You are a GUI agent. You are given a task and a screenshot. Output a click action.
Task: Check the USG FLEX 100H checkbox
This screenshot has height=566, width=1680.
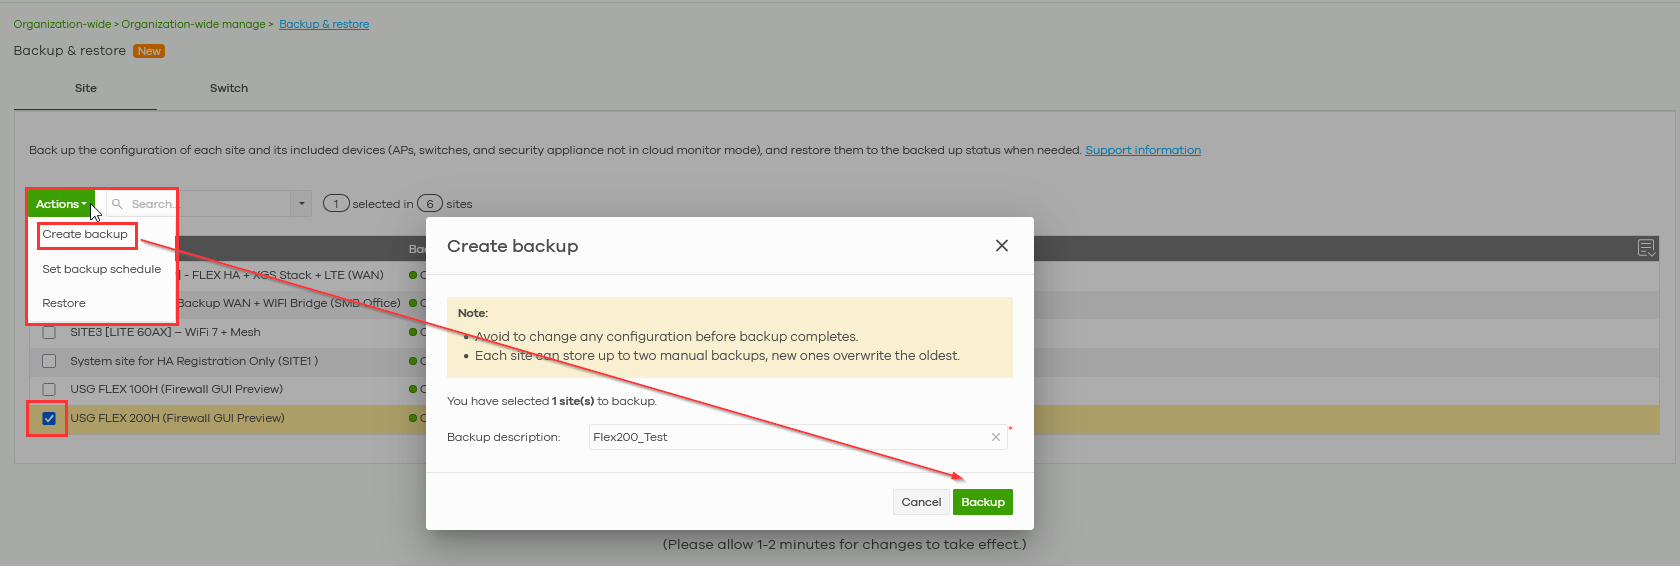pos(49,389)
